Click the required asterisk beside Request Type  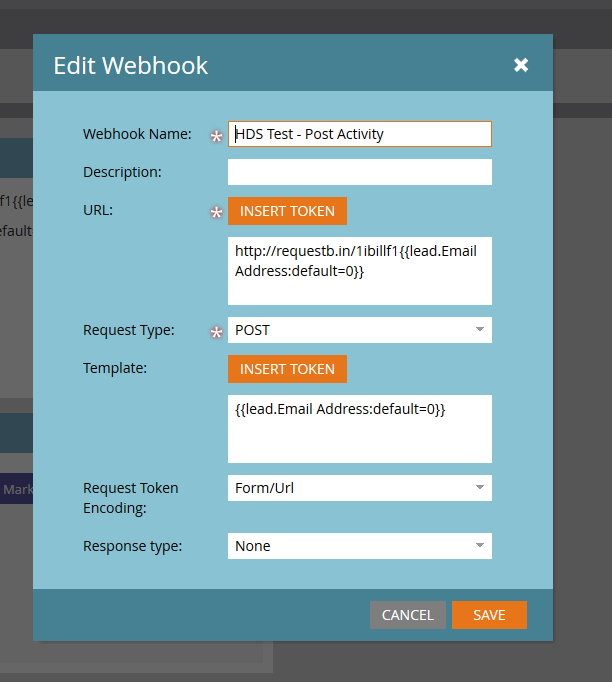[x=215, y=332]
